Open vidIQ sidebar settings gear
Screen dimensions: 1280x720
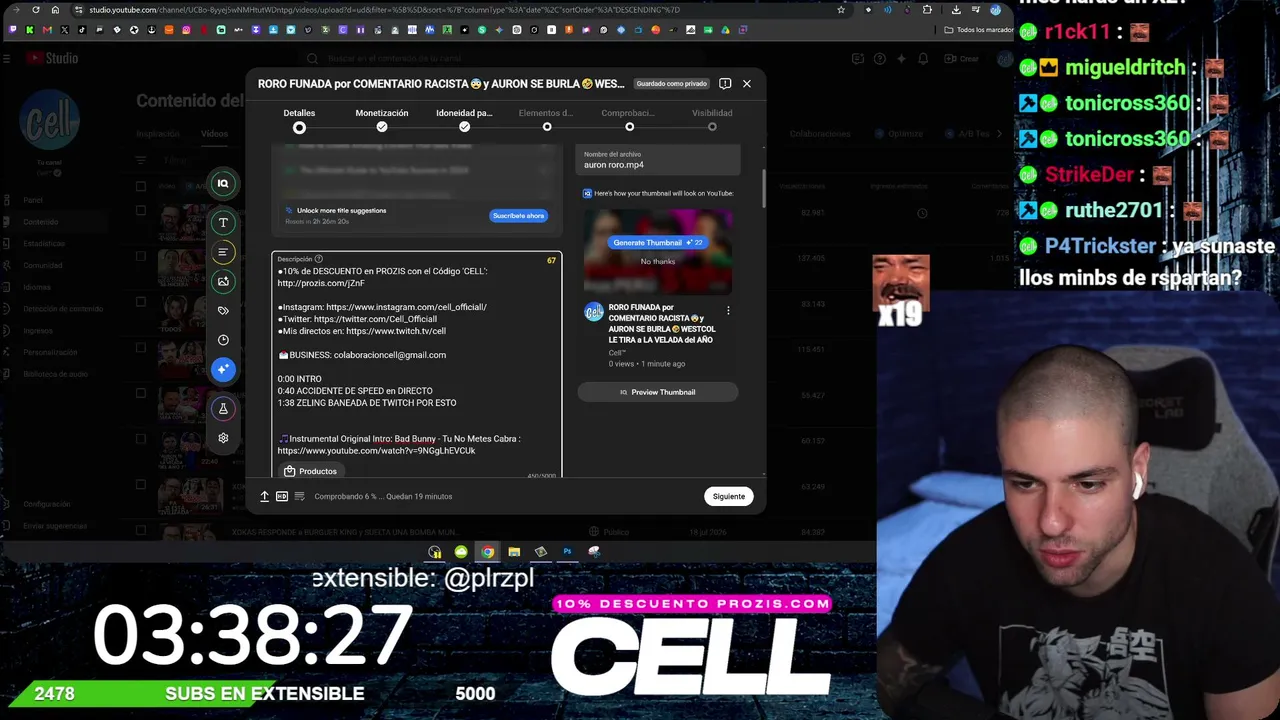[x=223, y=438]
